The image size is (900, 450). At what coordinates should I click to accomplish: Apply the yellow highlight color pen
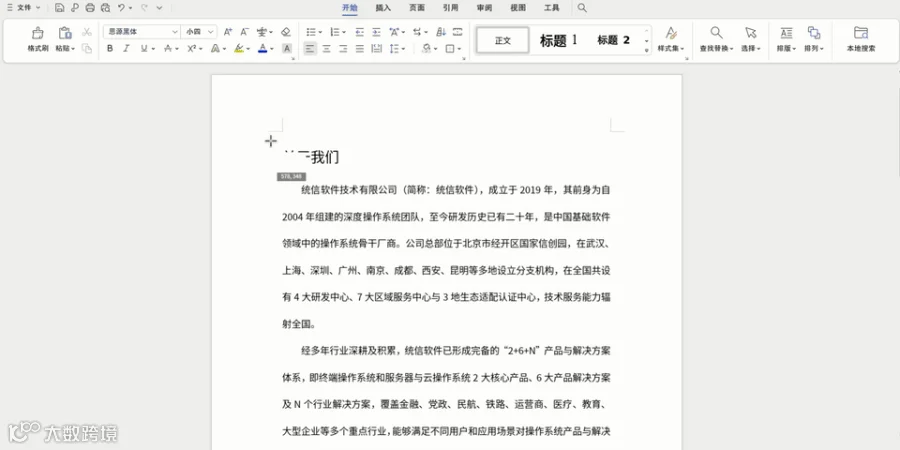239,49
